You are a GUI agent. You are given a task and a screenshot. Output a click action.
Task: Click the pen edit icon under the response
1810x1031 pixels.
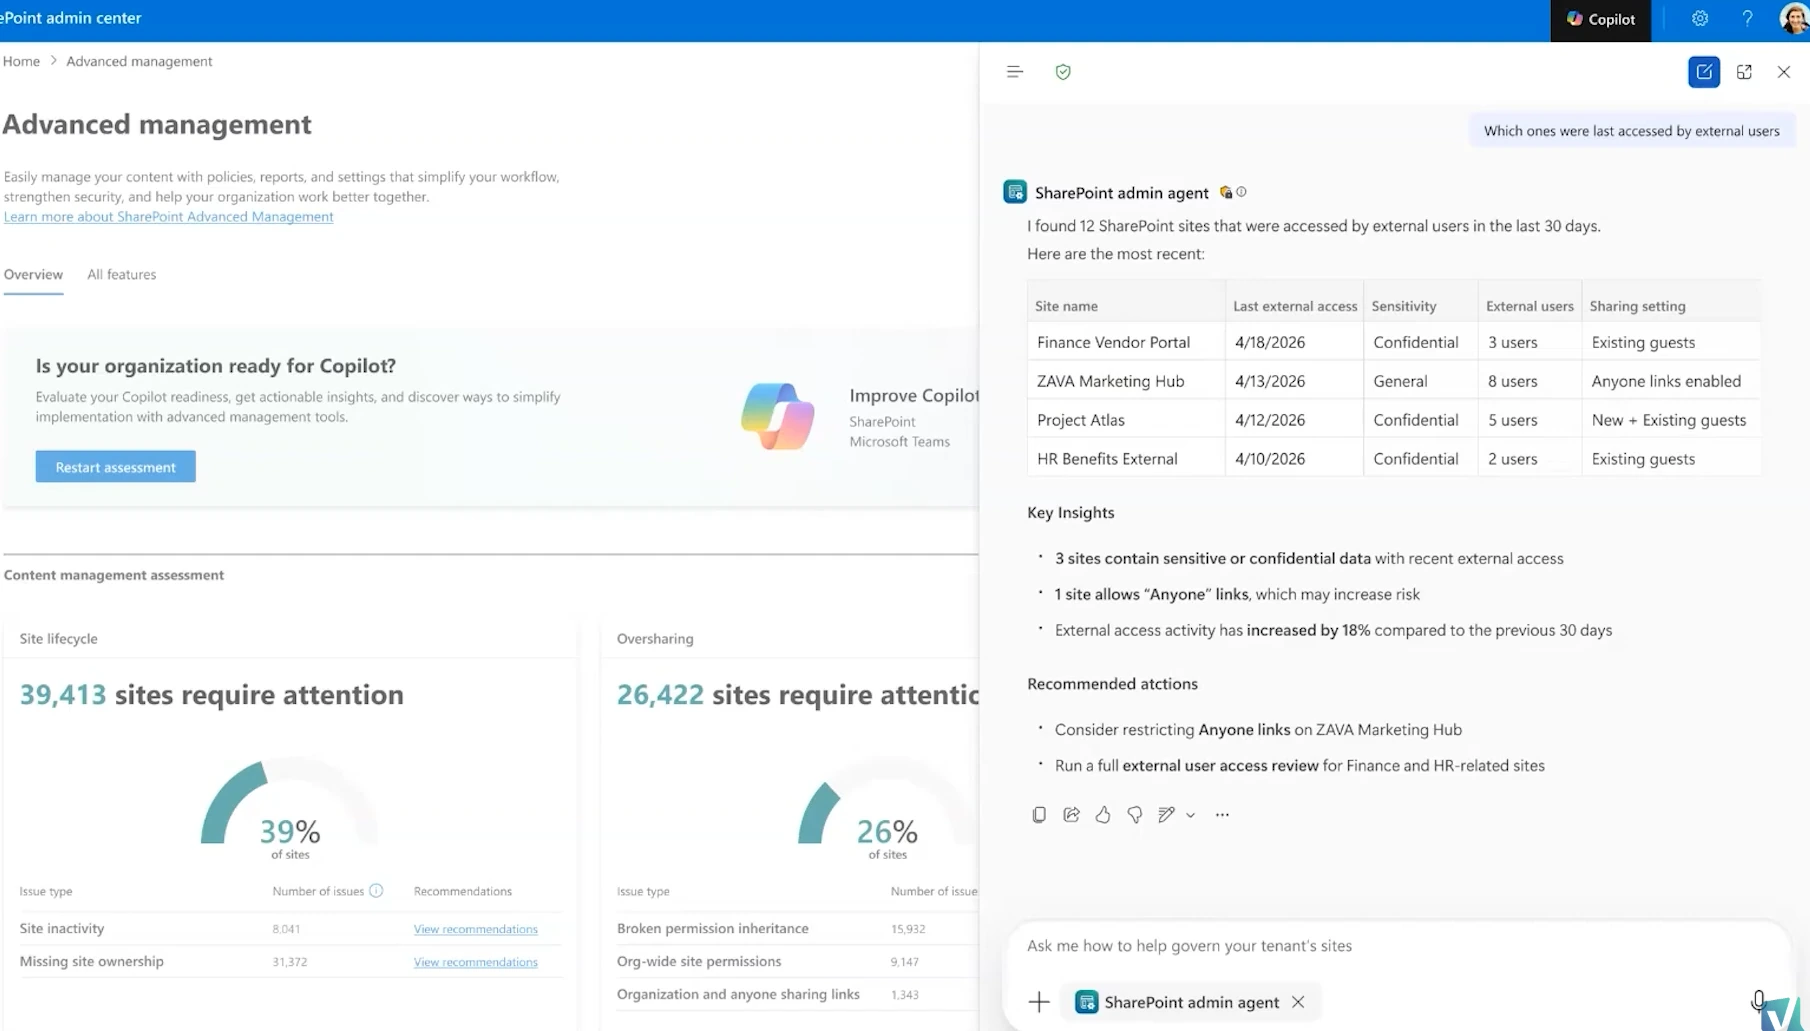1166,815
